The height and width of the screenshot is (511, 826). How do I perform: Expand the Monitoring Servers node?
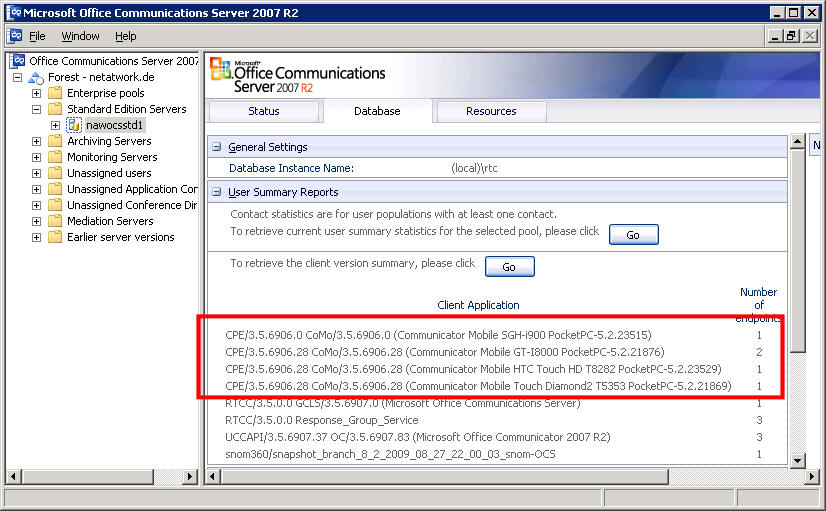coord(36,157)
